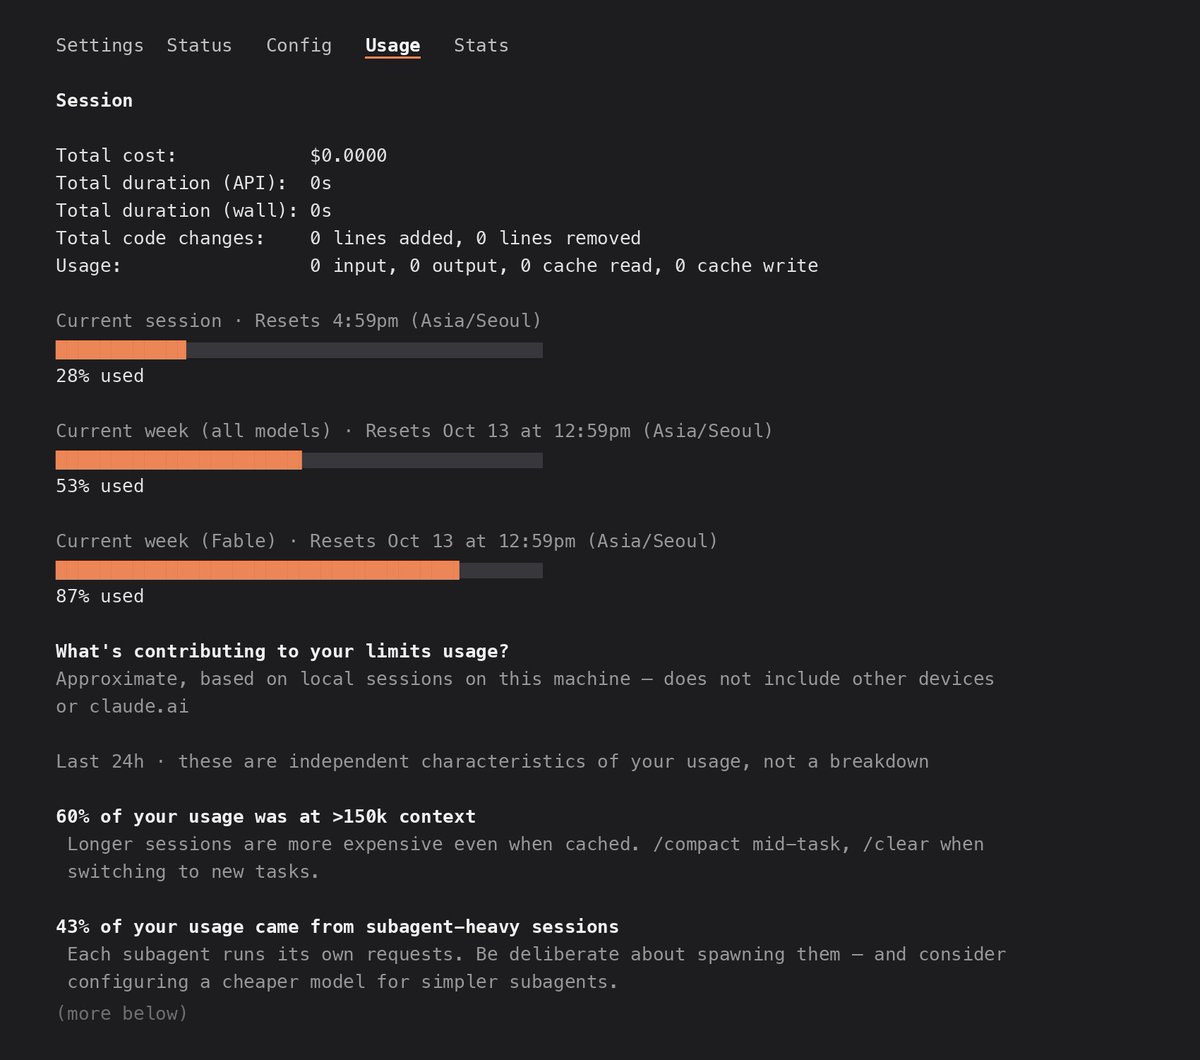
Task: Click the '28% used' text
Action: (x=100, y=376)
